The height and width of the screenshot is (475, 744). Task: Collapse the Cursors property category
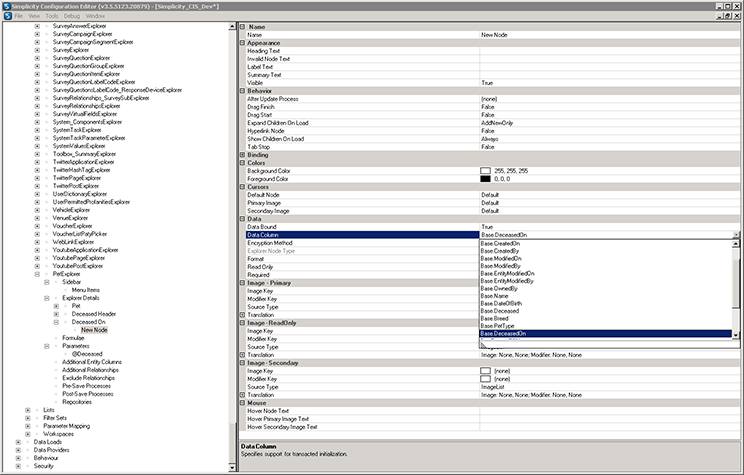pos(242,187)
